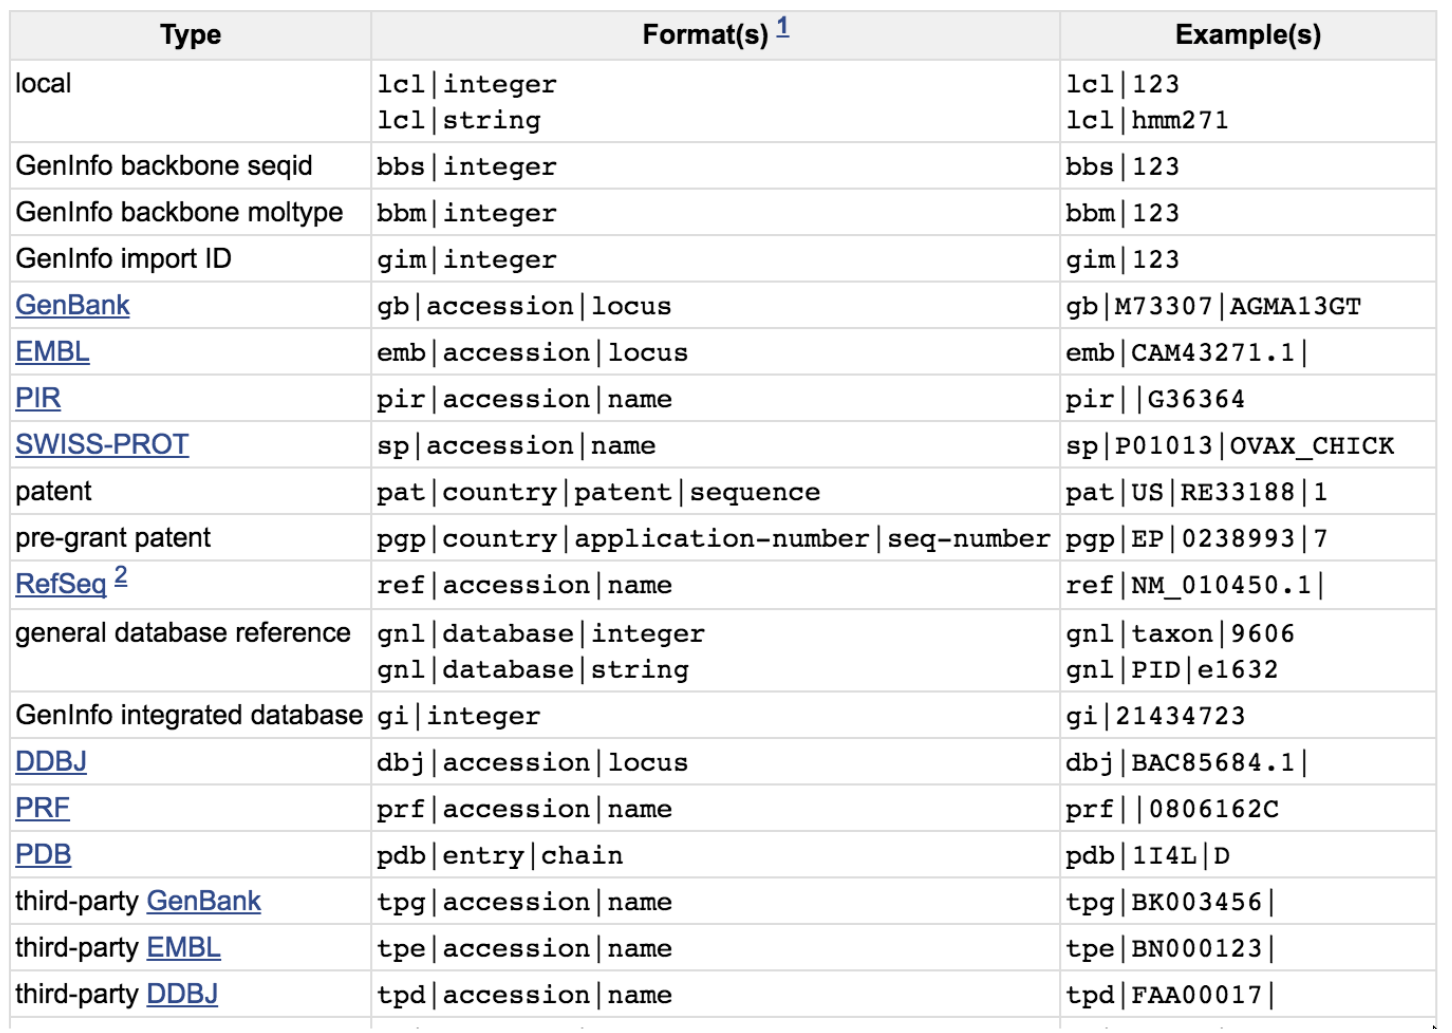Click the pat|US|RE33188|1 example cell

(1196, 493)
